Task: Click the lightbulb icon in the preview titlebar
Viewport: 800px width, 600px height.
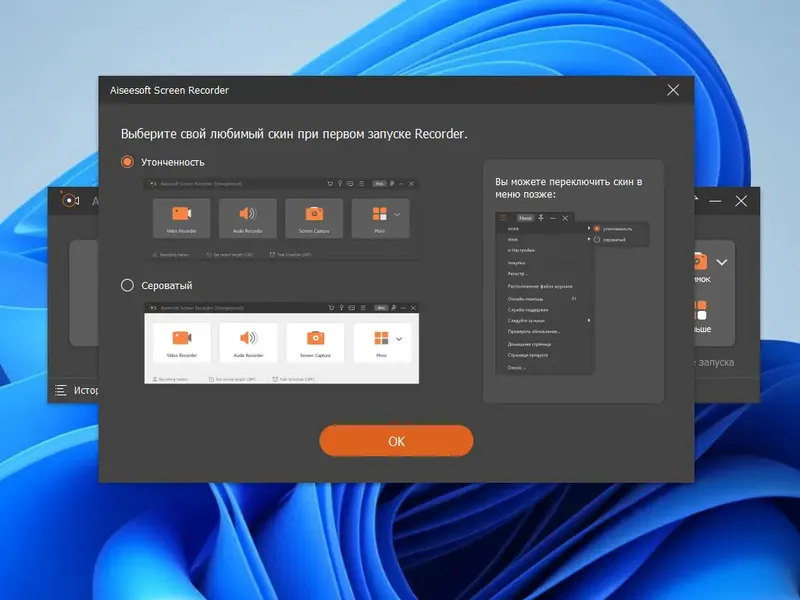Action: click(x=340, y=183)
